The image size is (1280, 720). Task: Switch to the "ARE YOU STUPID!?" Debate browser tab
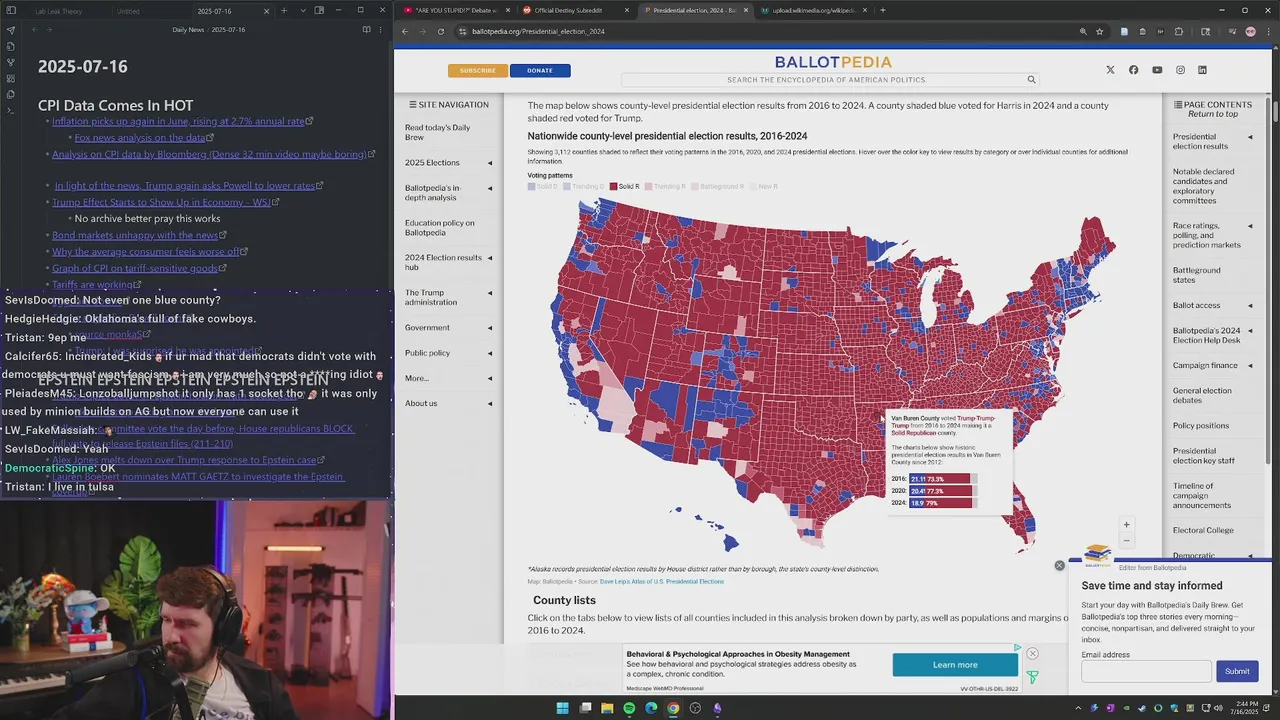click(454, 10)
